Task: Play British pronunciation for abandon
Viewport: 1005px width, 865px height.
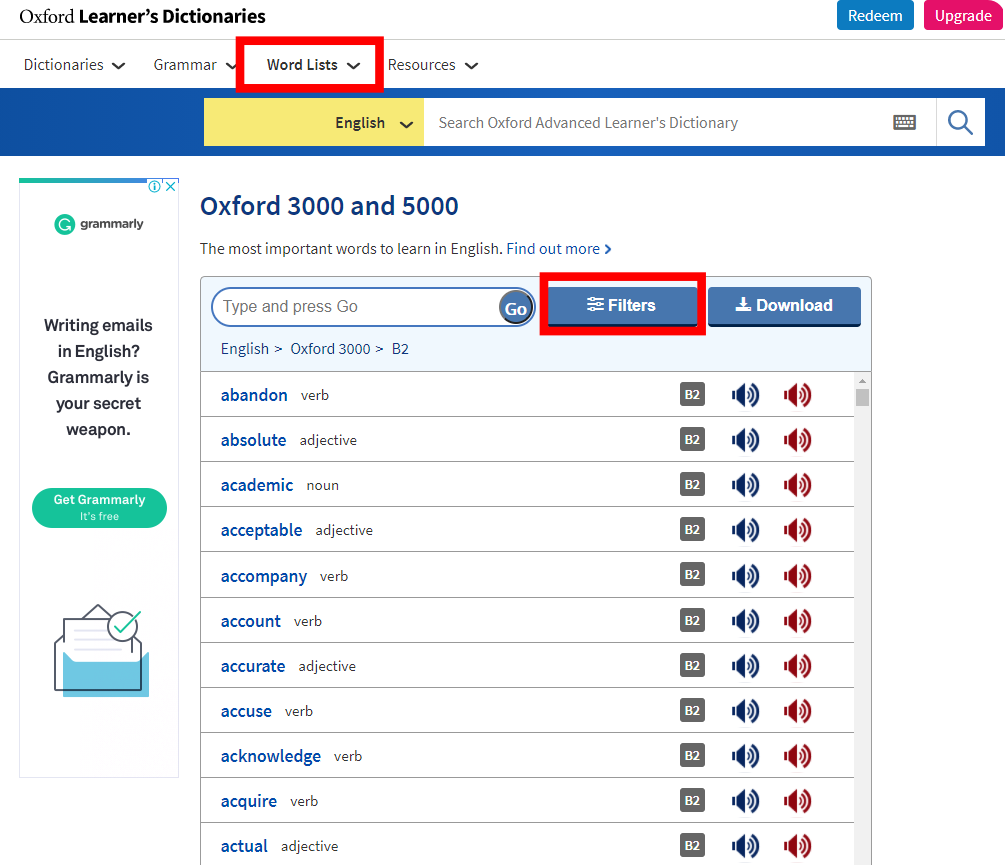Action: tap(745, 395)
